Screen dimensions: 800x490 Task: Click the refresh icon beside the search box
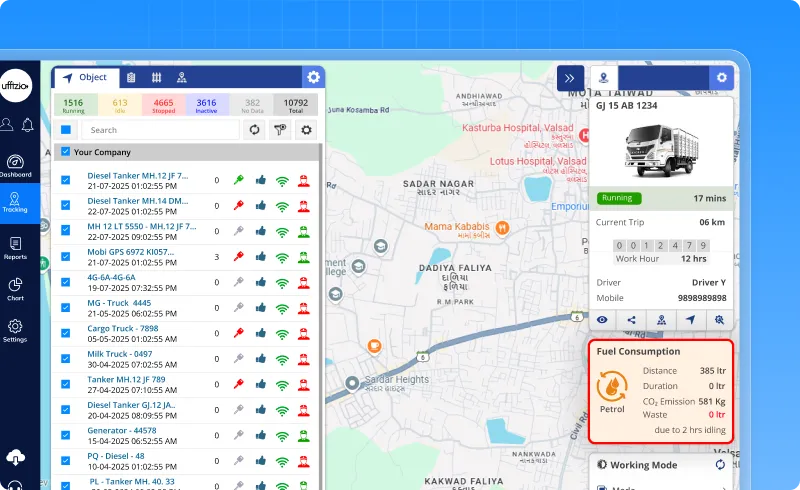pyautogui.click(x=255, y=130)
